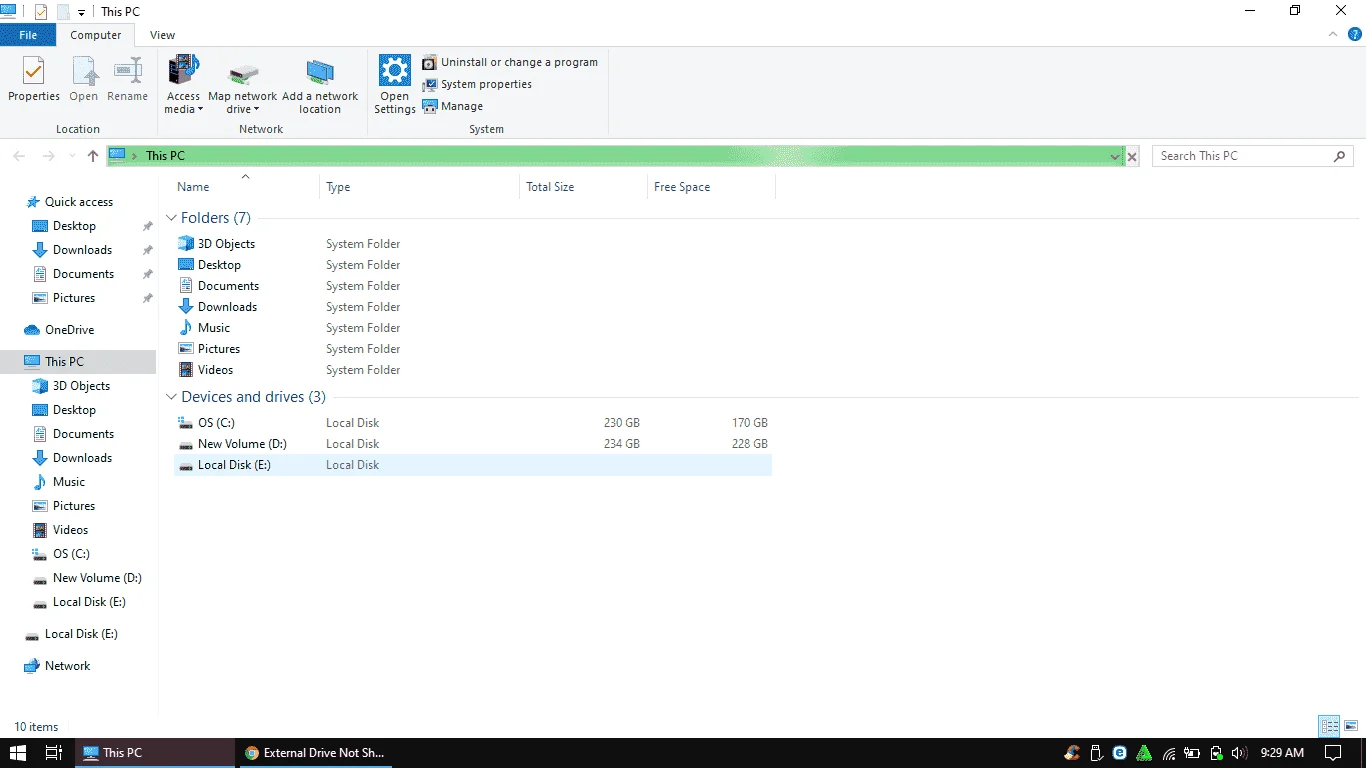Select the Music folder in the file list
This screenshot has width=1366, height=768.
[x=214, y=328]
